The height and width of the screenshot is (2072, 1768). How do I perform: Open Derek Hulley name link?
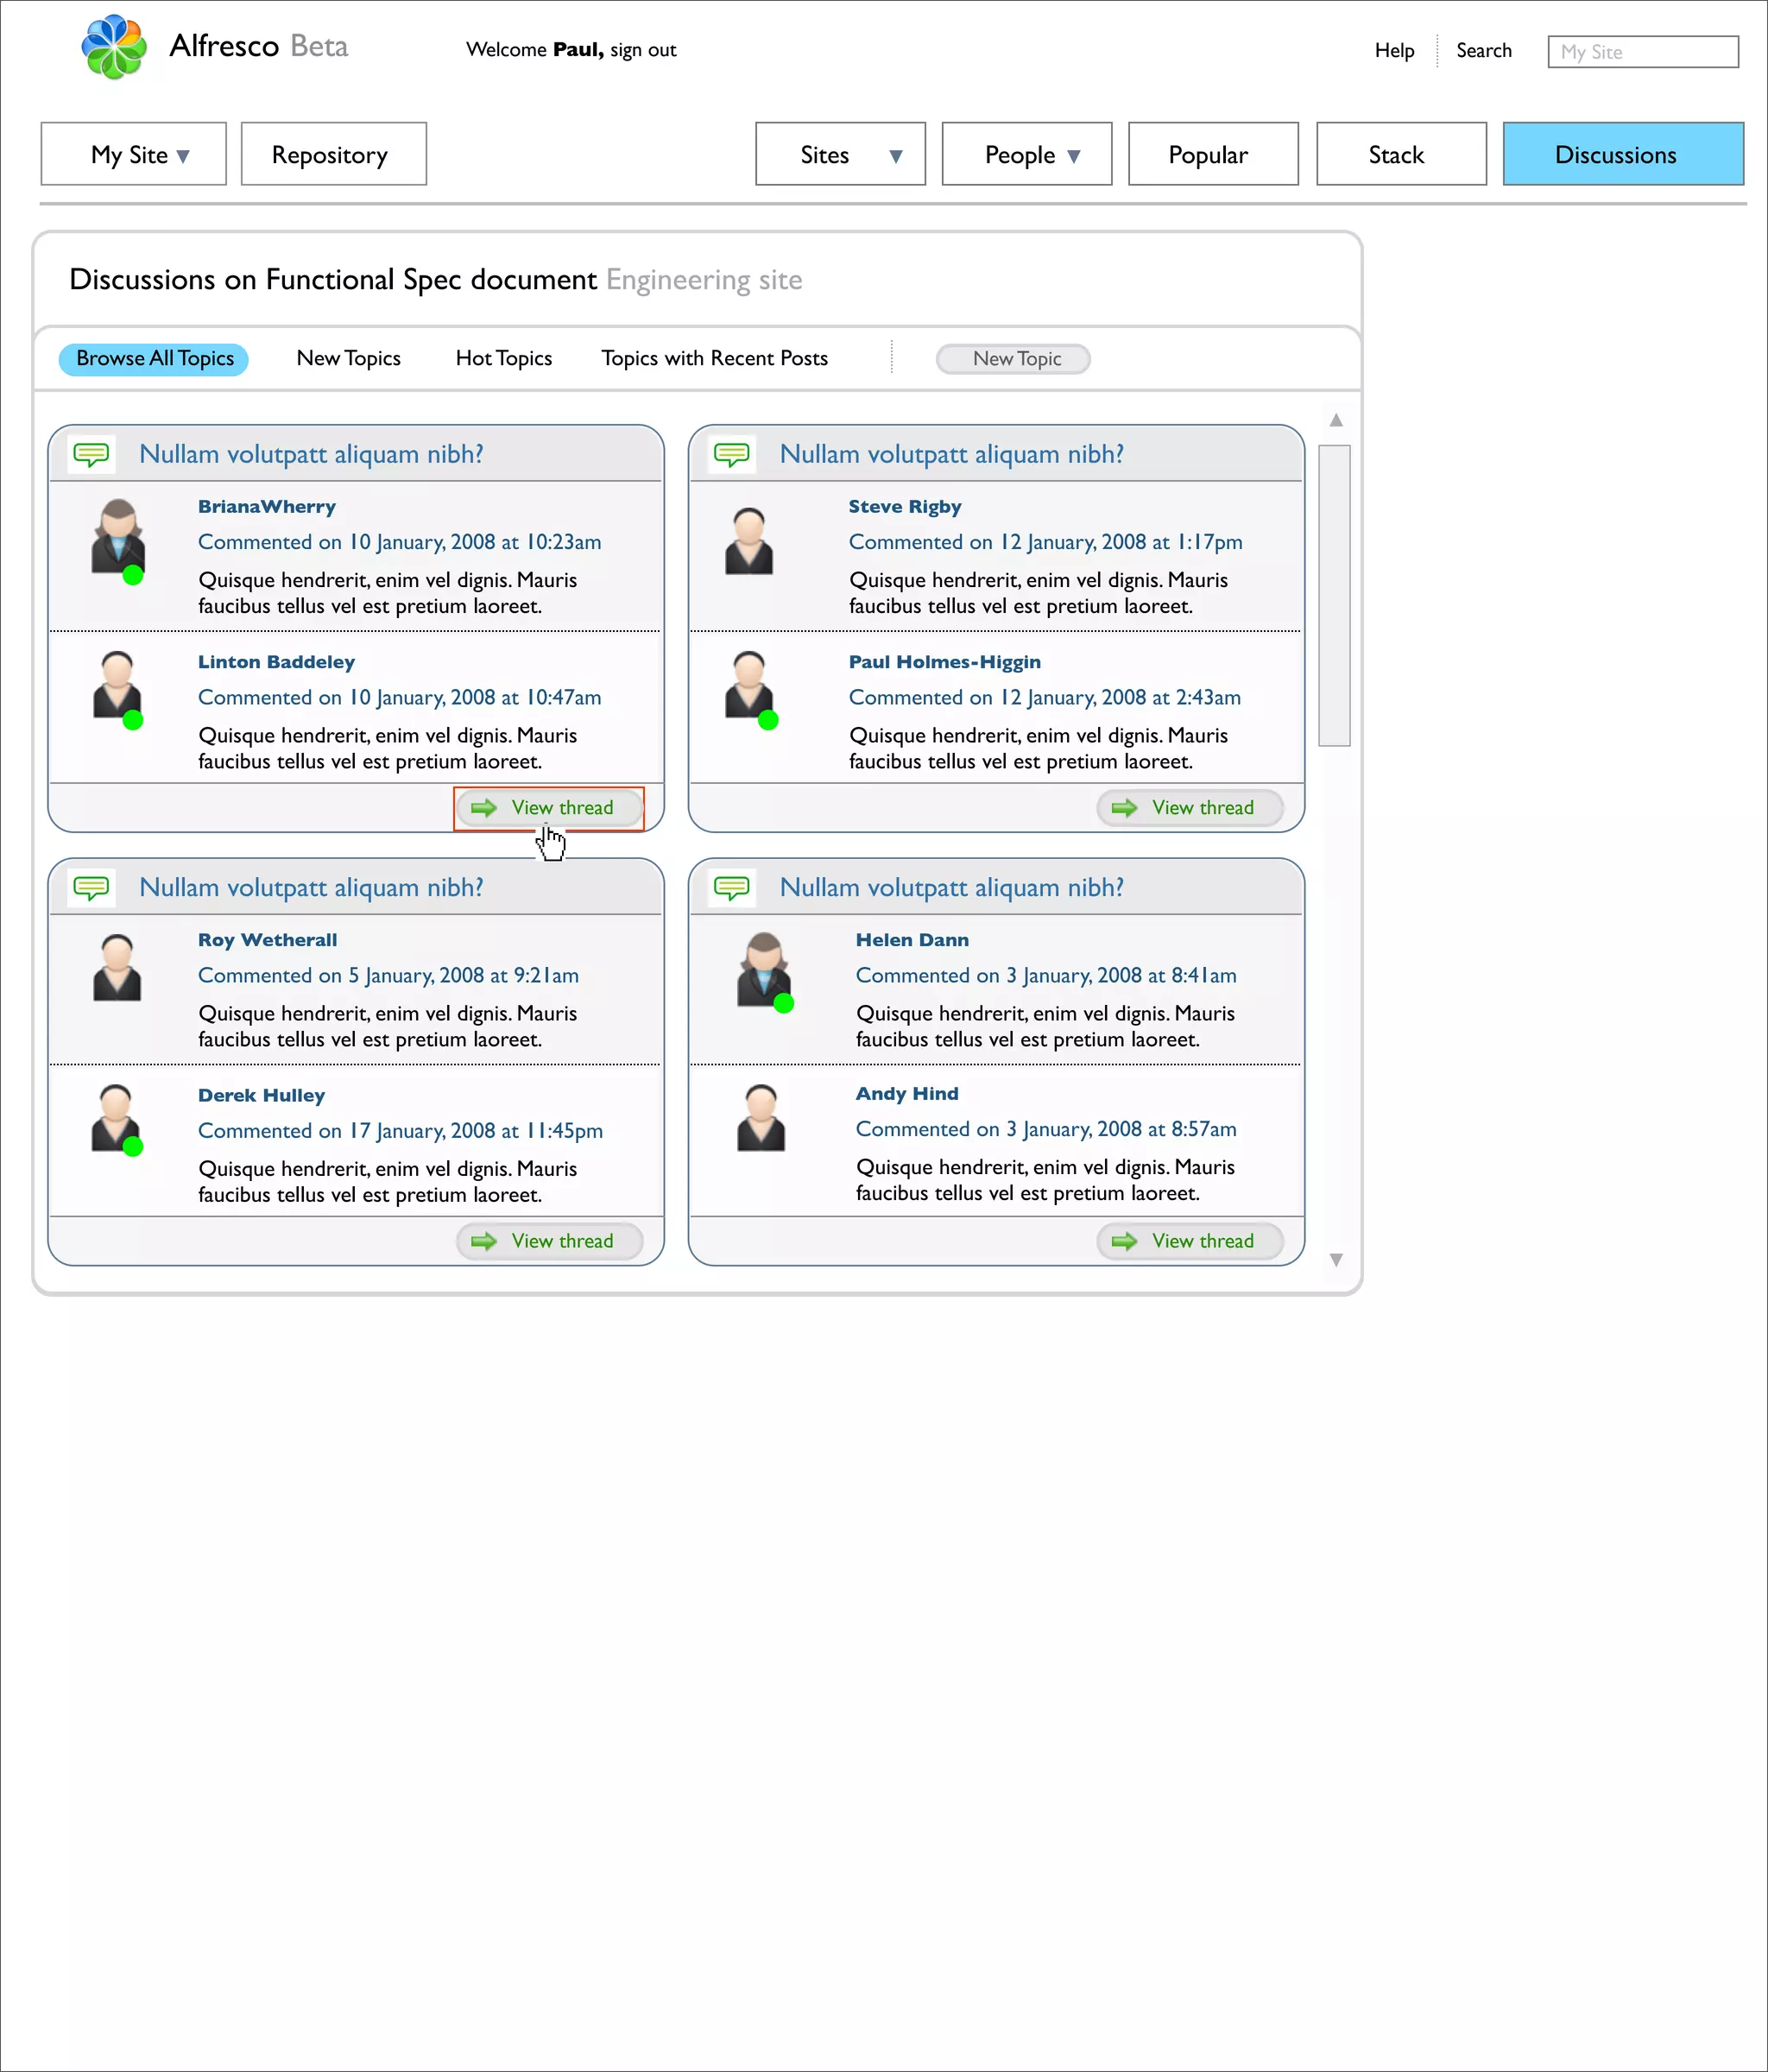[262, 1095]
